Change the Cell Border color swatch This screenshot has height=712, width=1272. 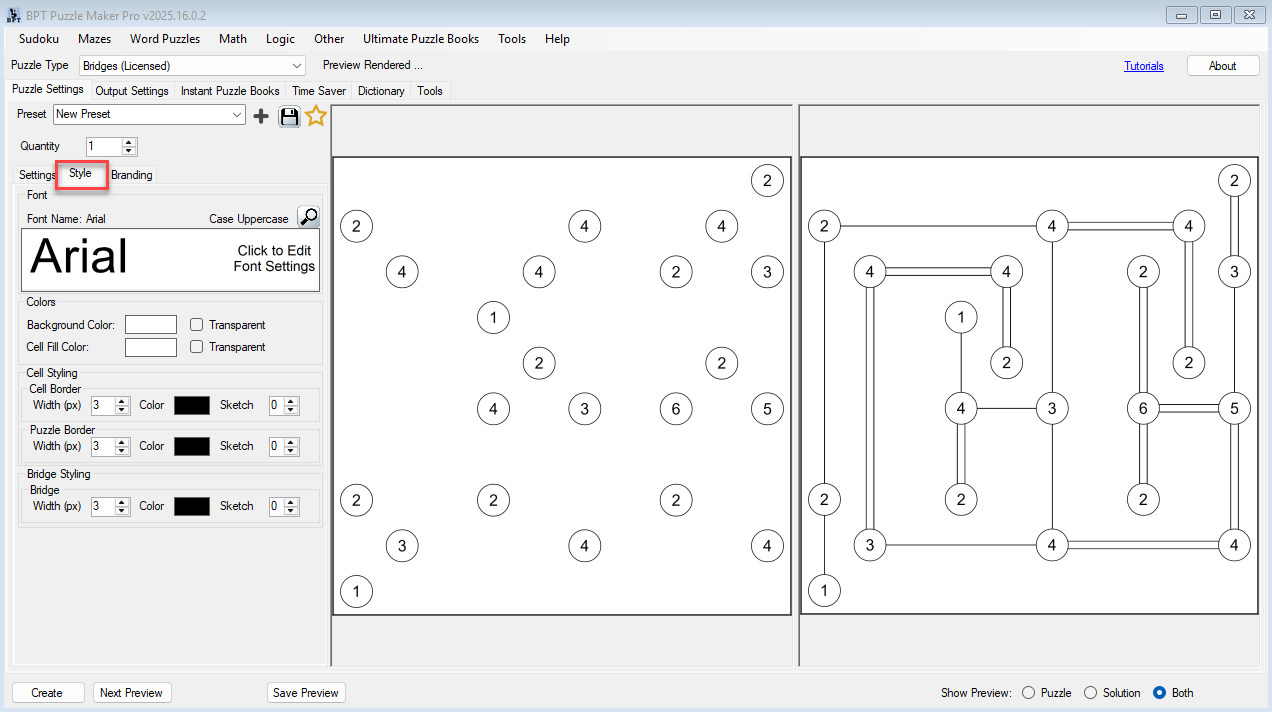(x=191, y=405)
